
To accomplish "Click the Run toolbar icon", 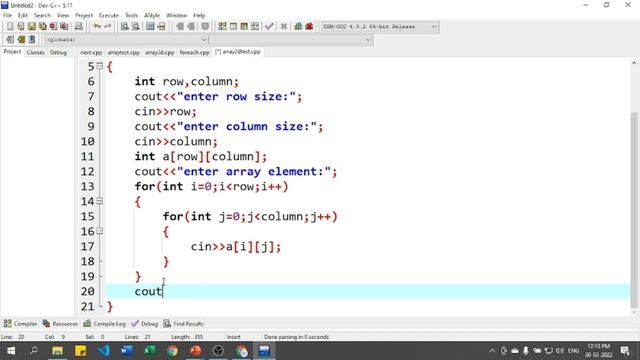I will (233, 27).
